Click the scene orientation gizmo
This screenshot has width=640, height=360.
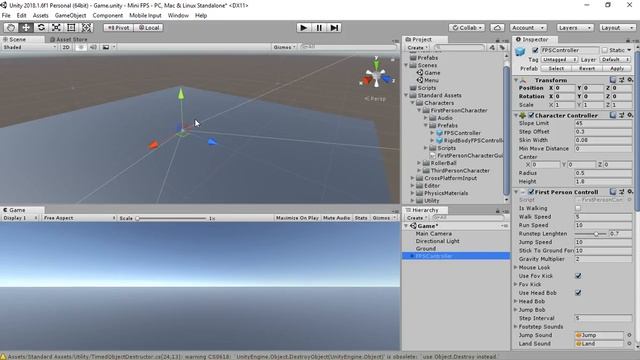376,76
